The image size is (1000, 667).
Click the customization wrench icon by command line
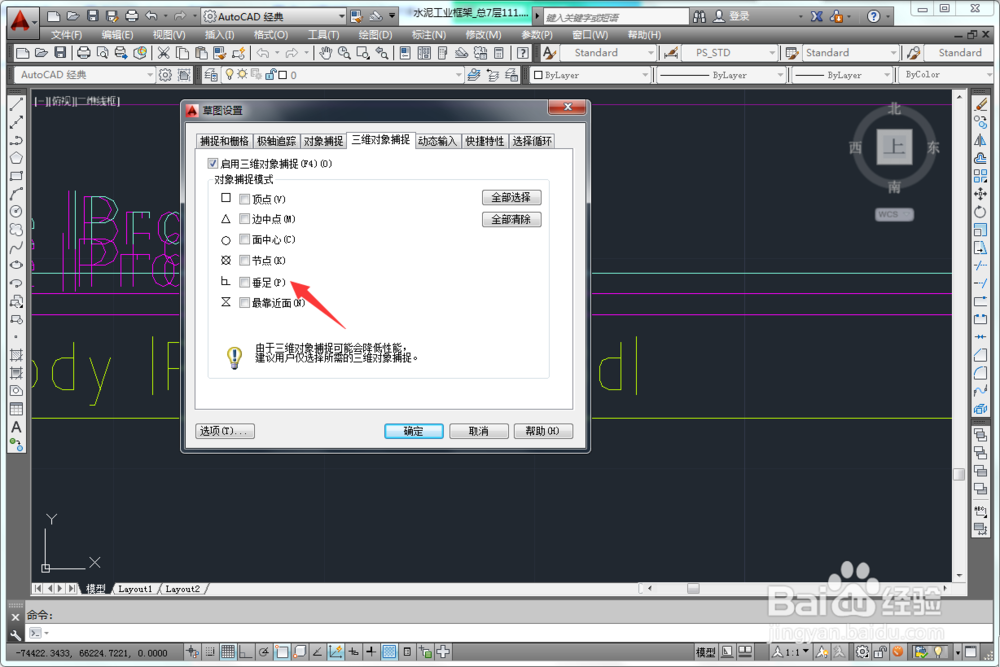(x=15, y=634)
